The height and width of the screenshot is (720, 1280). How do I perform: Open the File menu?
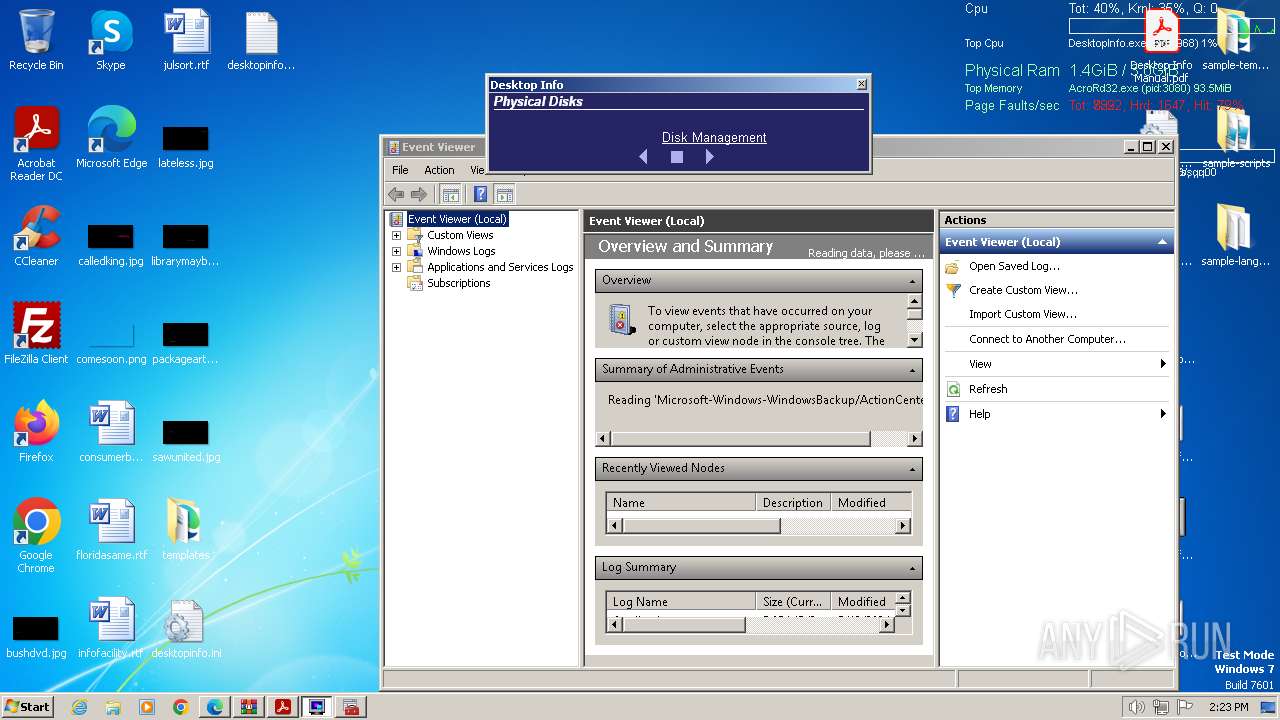[x=400, y=170]
